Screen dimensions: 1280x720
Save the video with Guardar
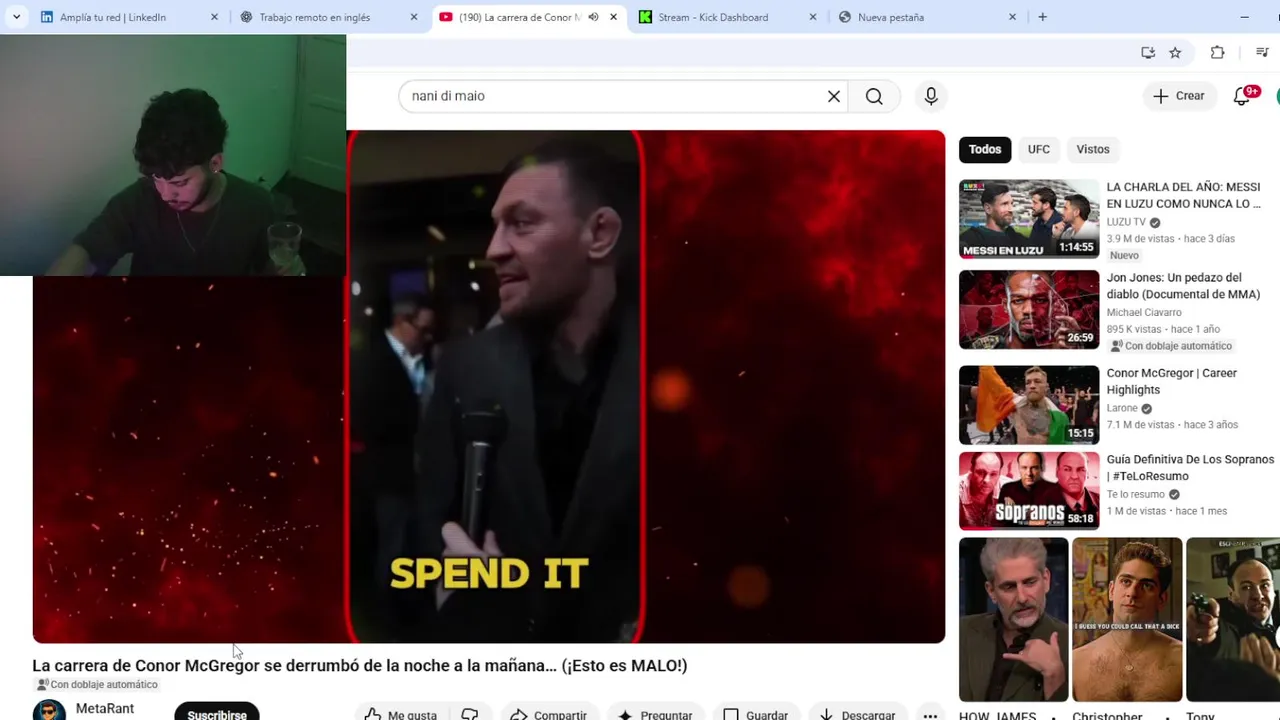pyautogui.click(x=756, y=714)
